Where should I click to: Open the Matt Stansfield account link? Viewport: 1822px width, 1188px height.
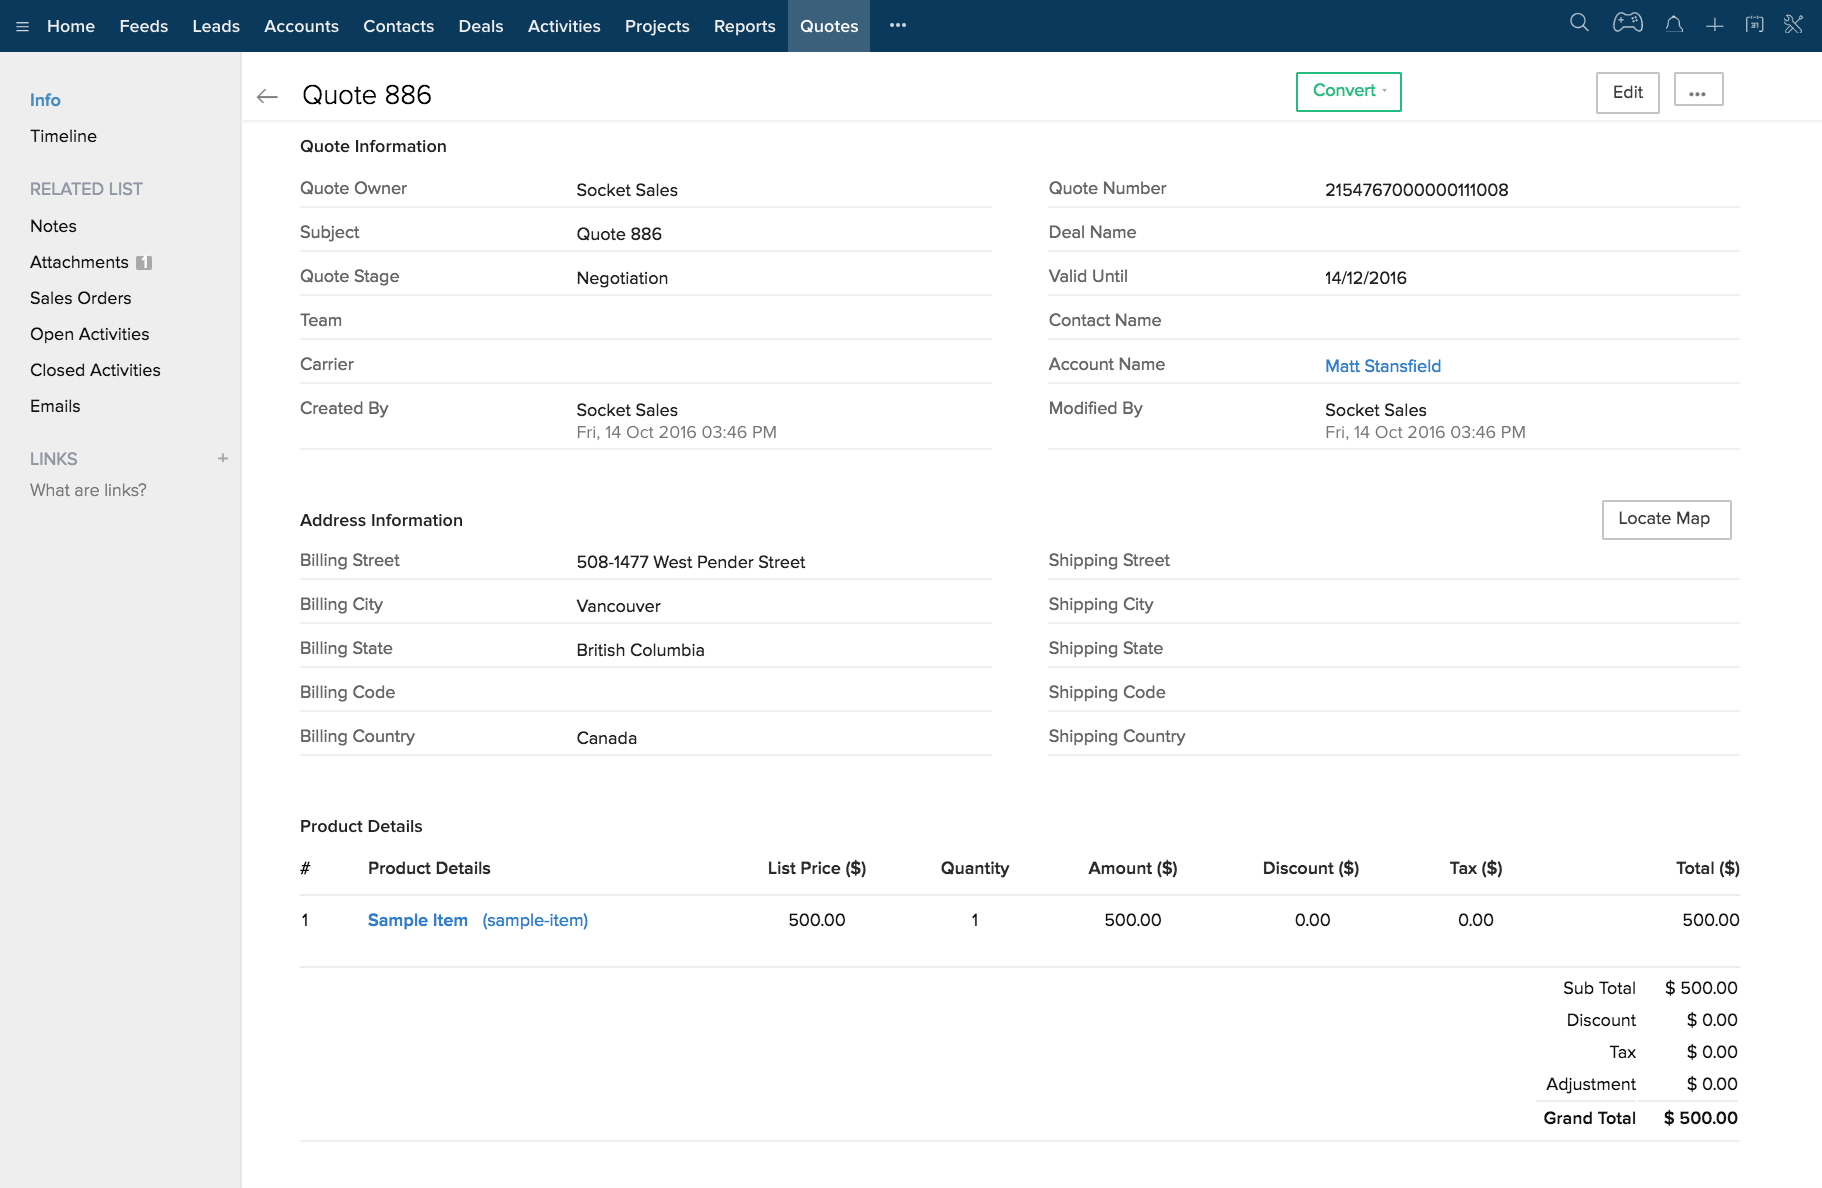pyautogui.click(x=1383, y=366)
